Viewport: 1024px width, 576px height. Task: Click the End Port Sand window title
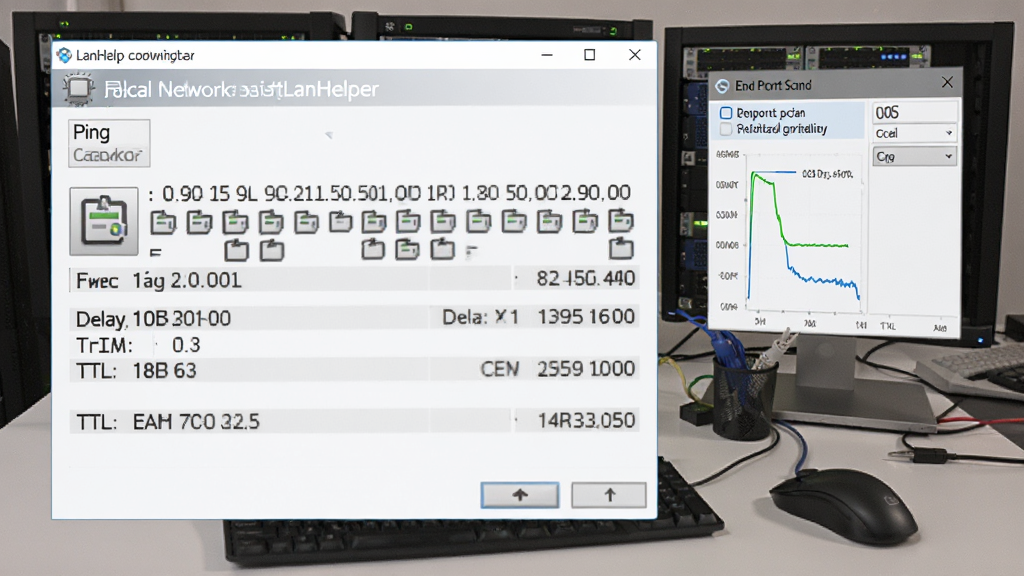(x=773, y=86)
